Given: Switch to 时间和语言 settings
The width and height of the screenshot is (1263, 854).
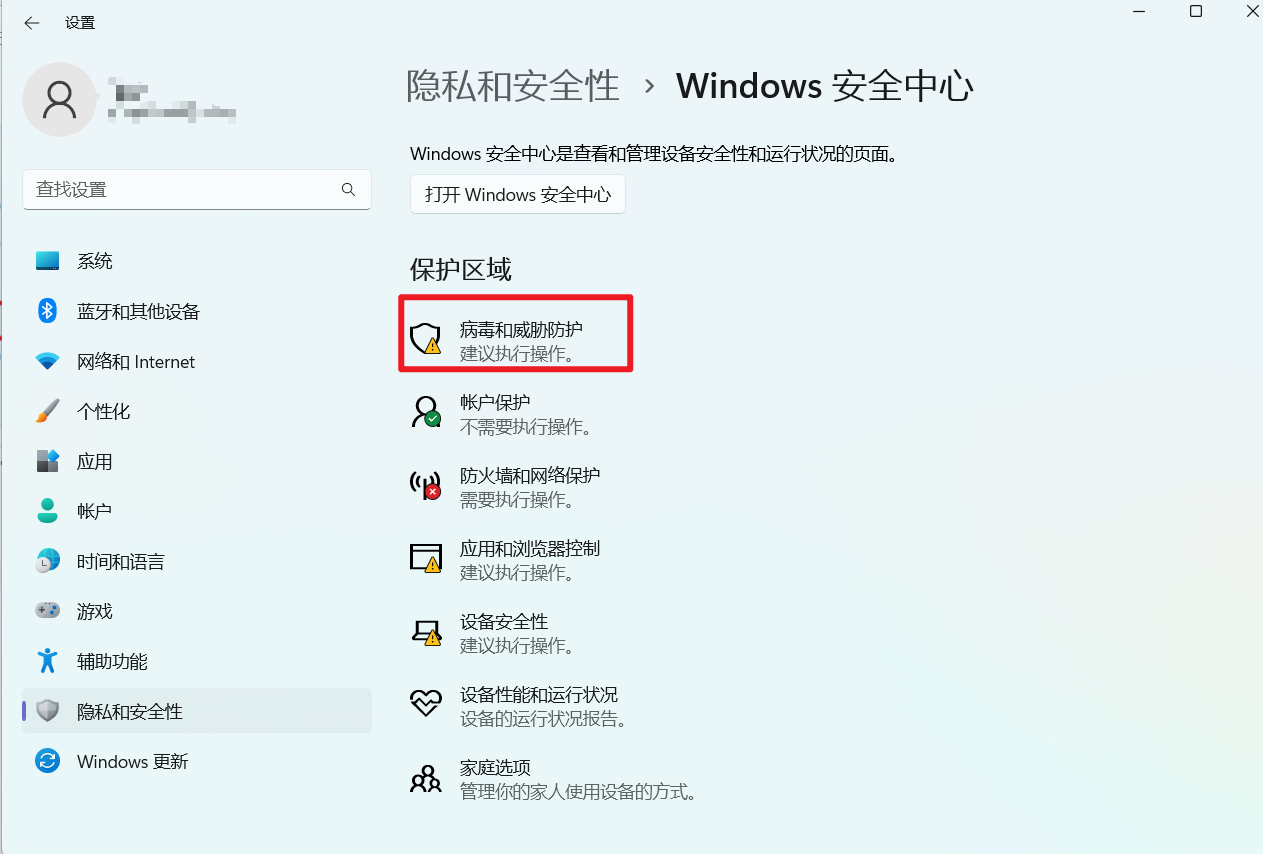Looking at the screenshot, I should (x=197, y=561).
